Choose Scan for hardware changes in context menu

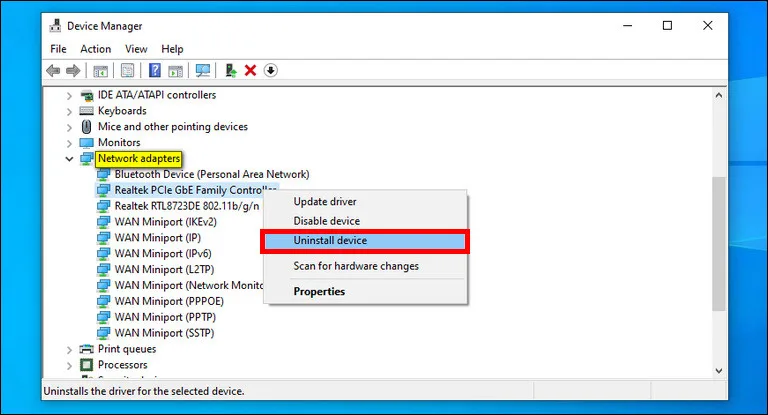(x=365, y=266)
